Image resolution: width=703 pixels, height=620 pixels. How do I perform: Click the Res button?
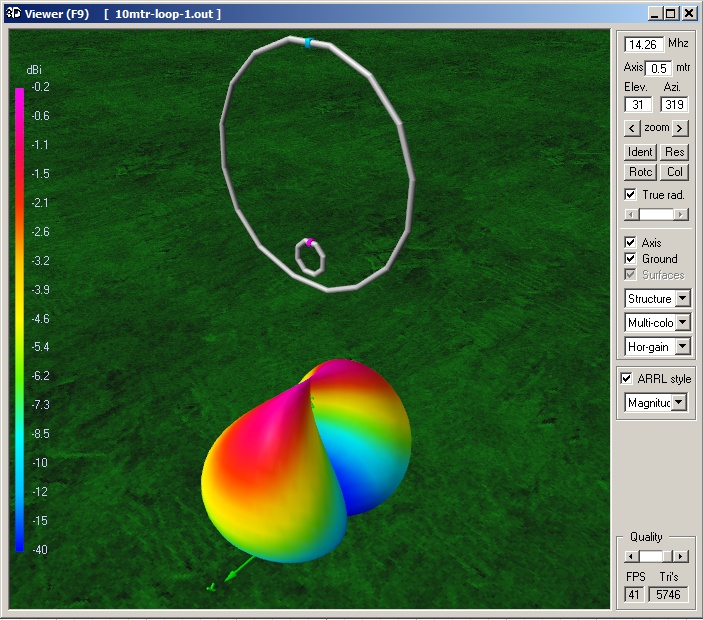[674, 152]
